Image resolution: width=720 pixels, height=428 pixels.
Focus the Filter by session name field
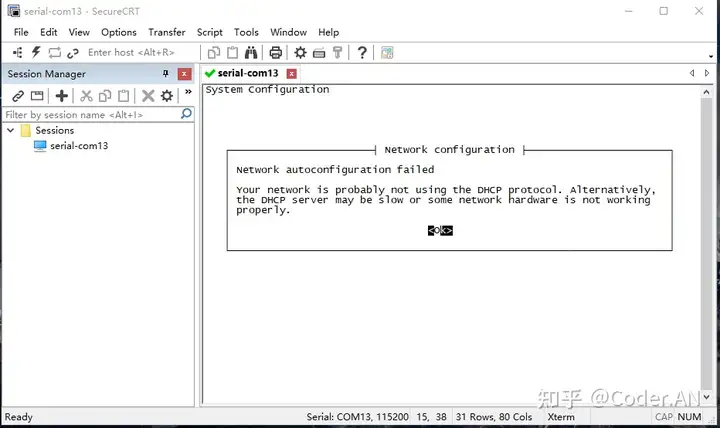tap(92, 114)
